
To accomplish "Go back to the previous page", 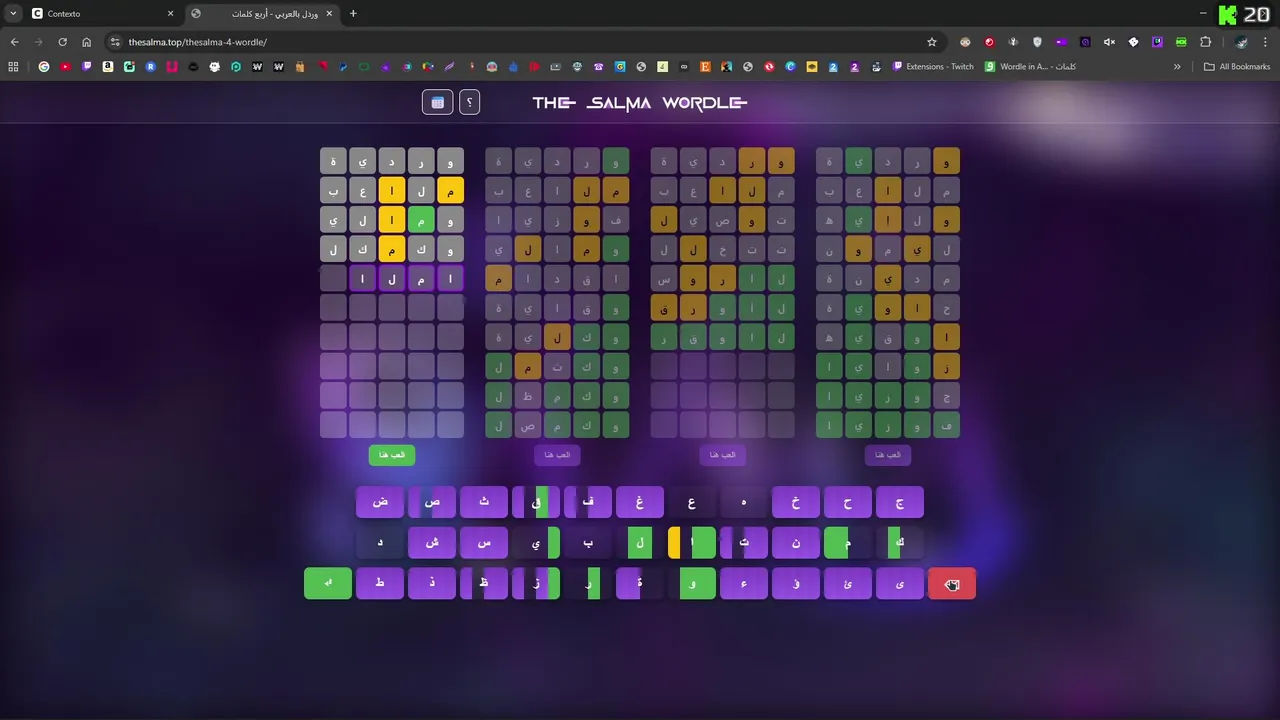I will 14,42.
